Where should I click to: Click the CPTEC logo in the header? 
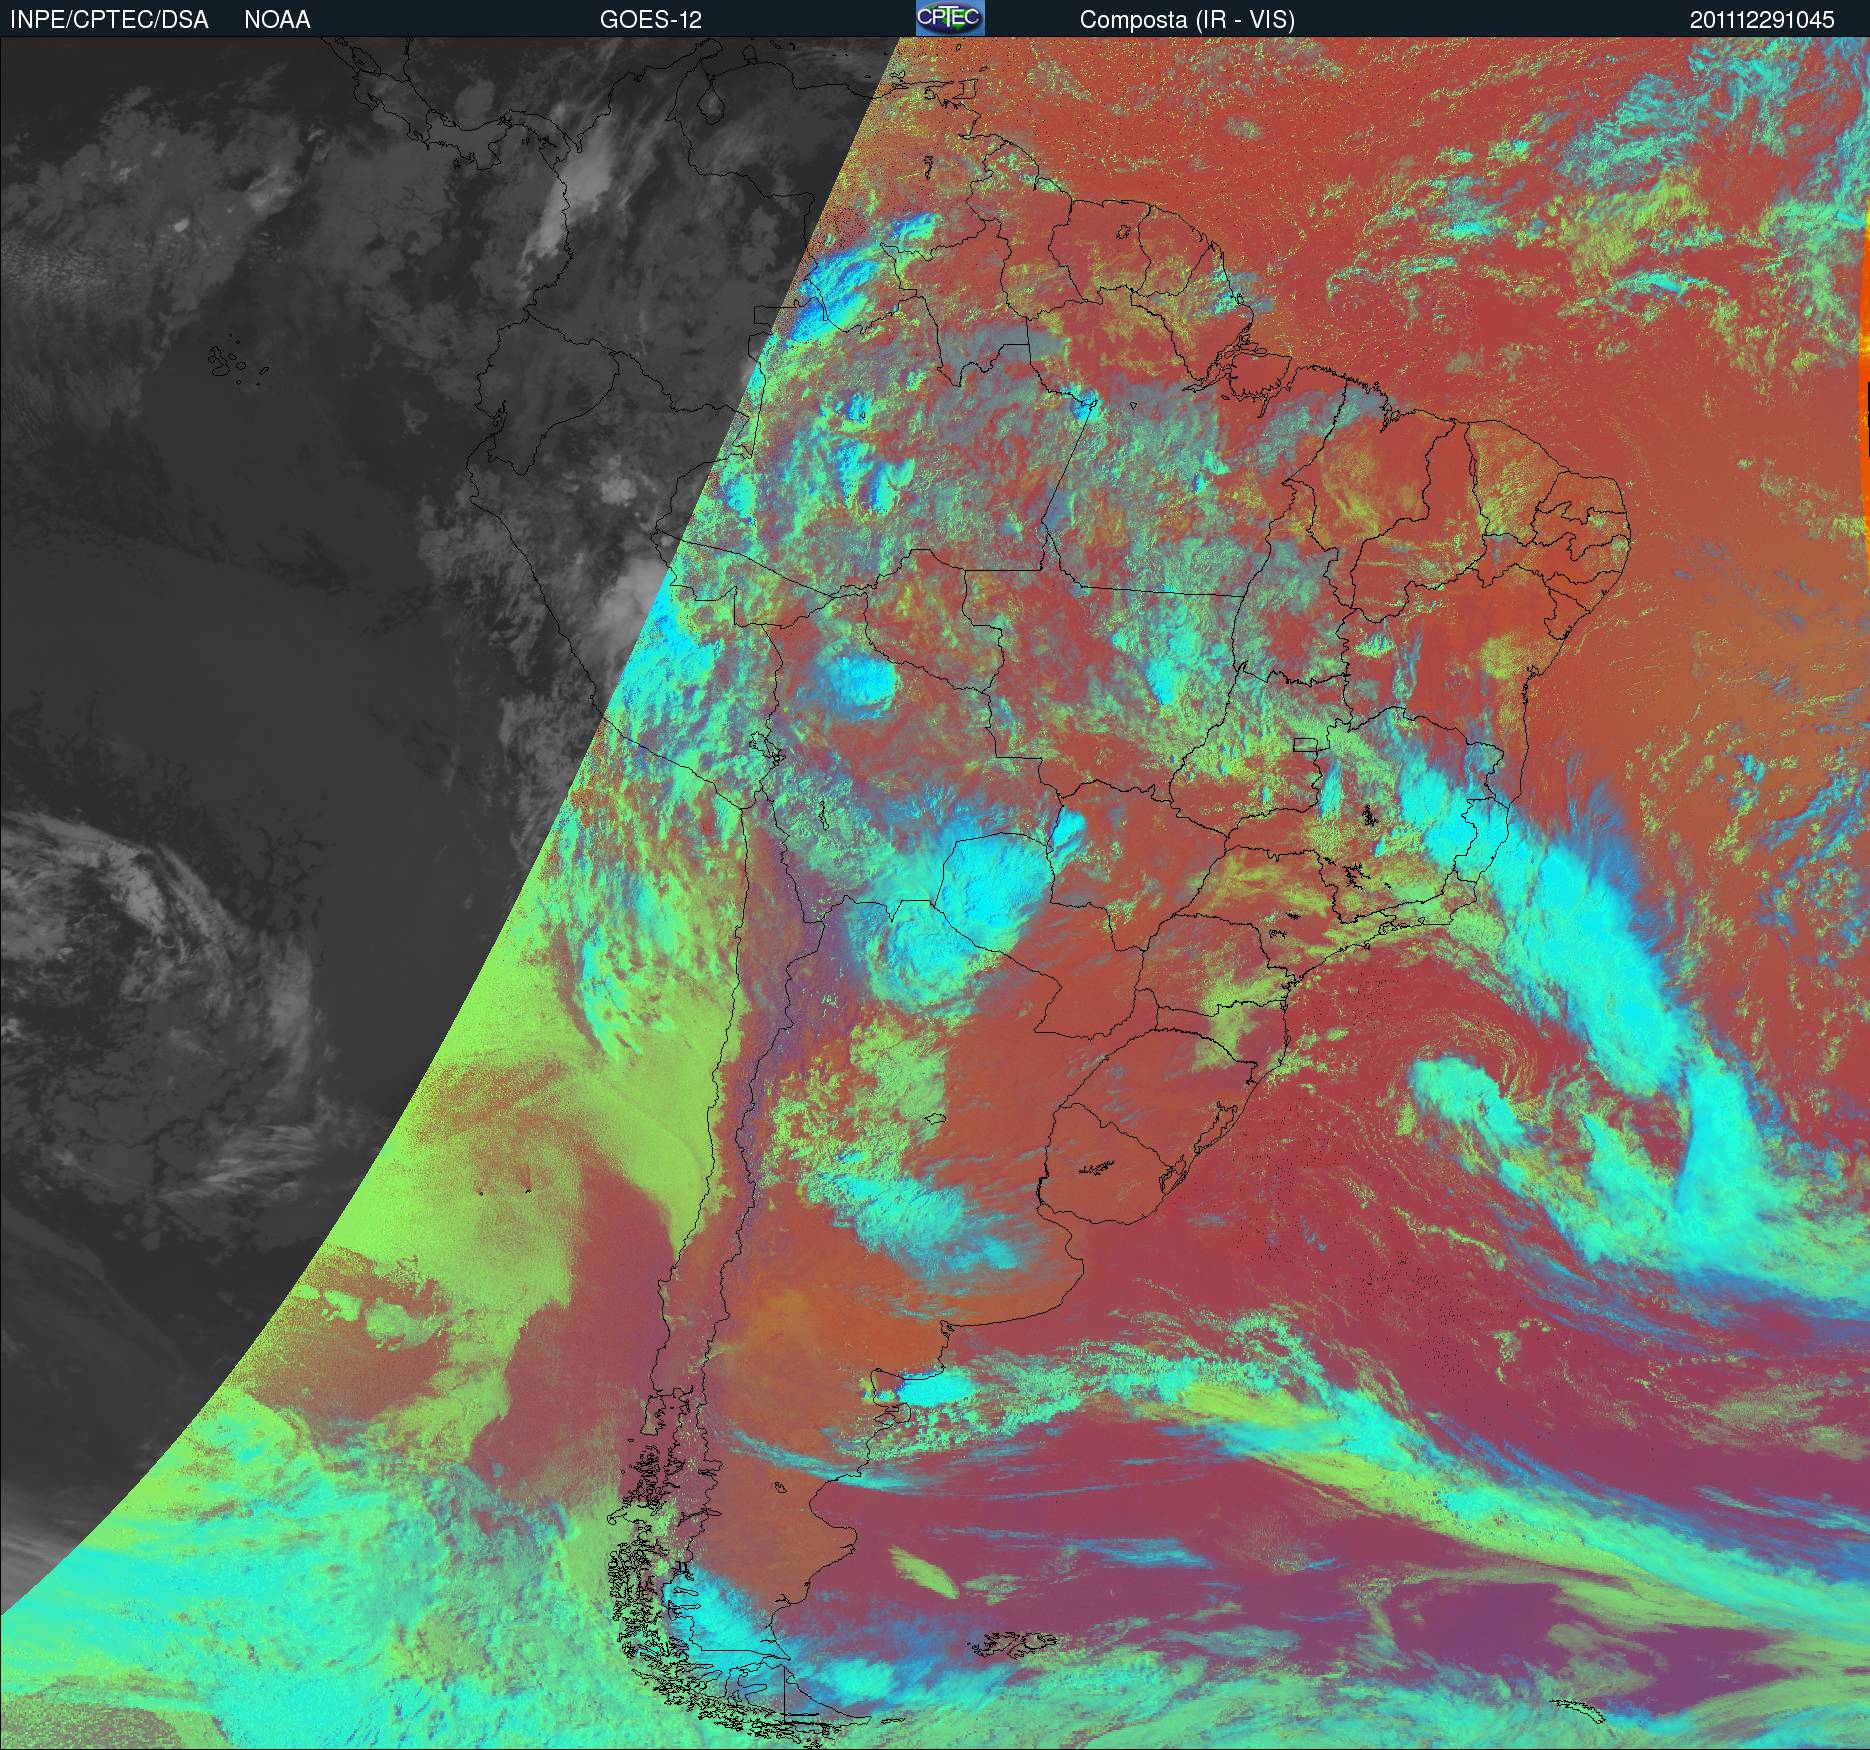(x=950, y=18)
